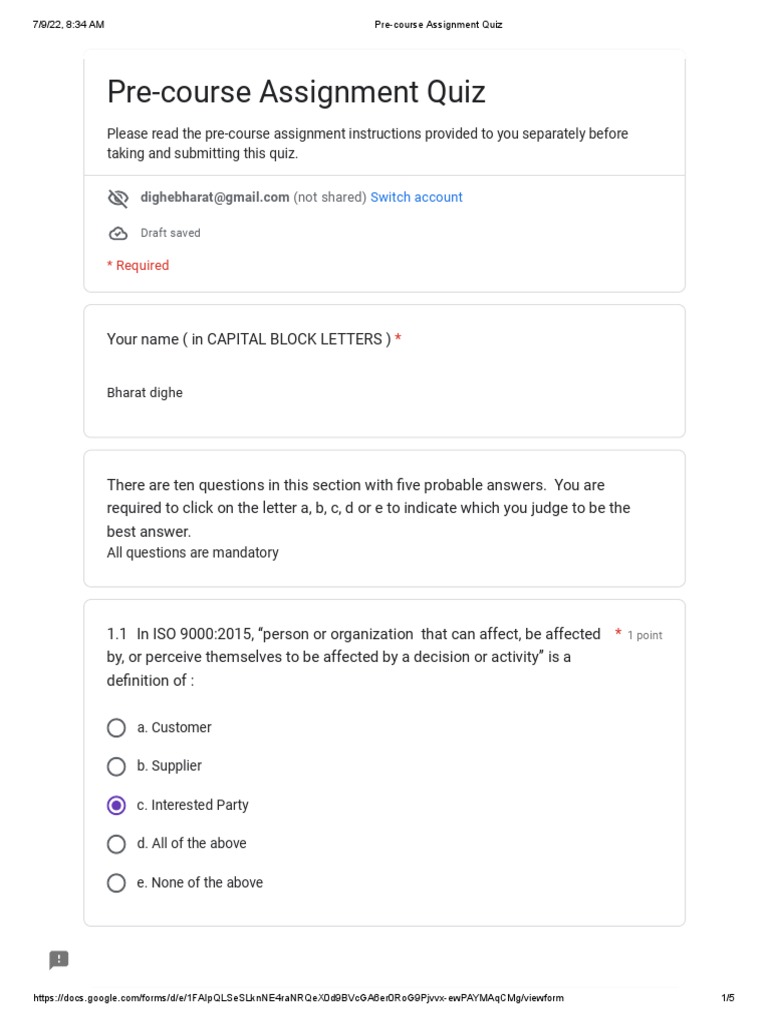Click the red '* Required' notice

138,265
